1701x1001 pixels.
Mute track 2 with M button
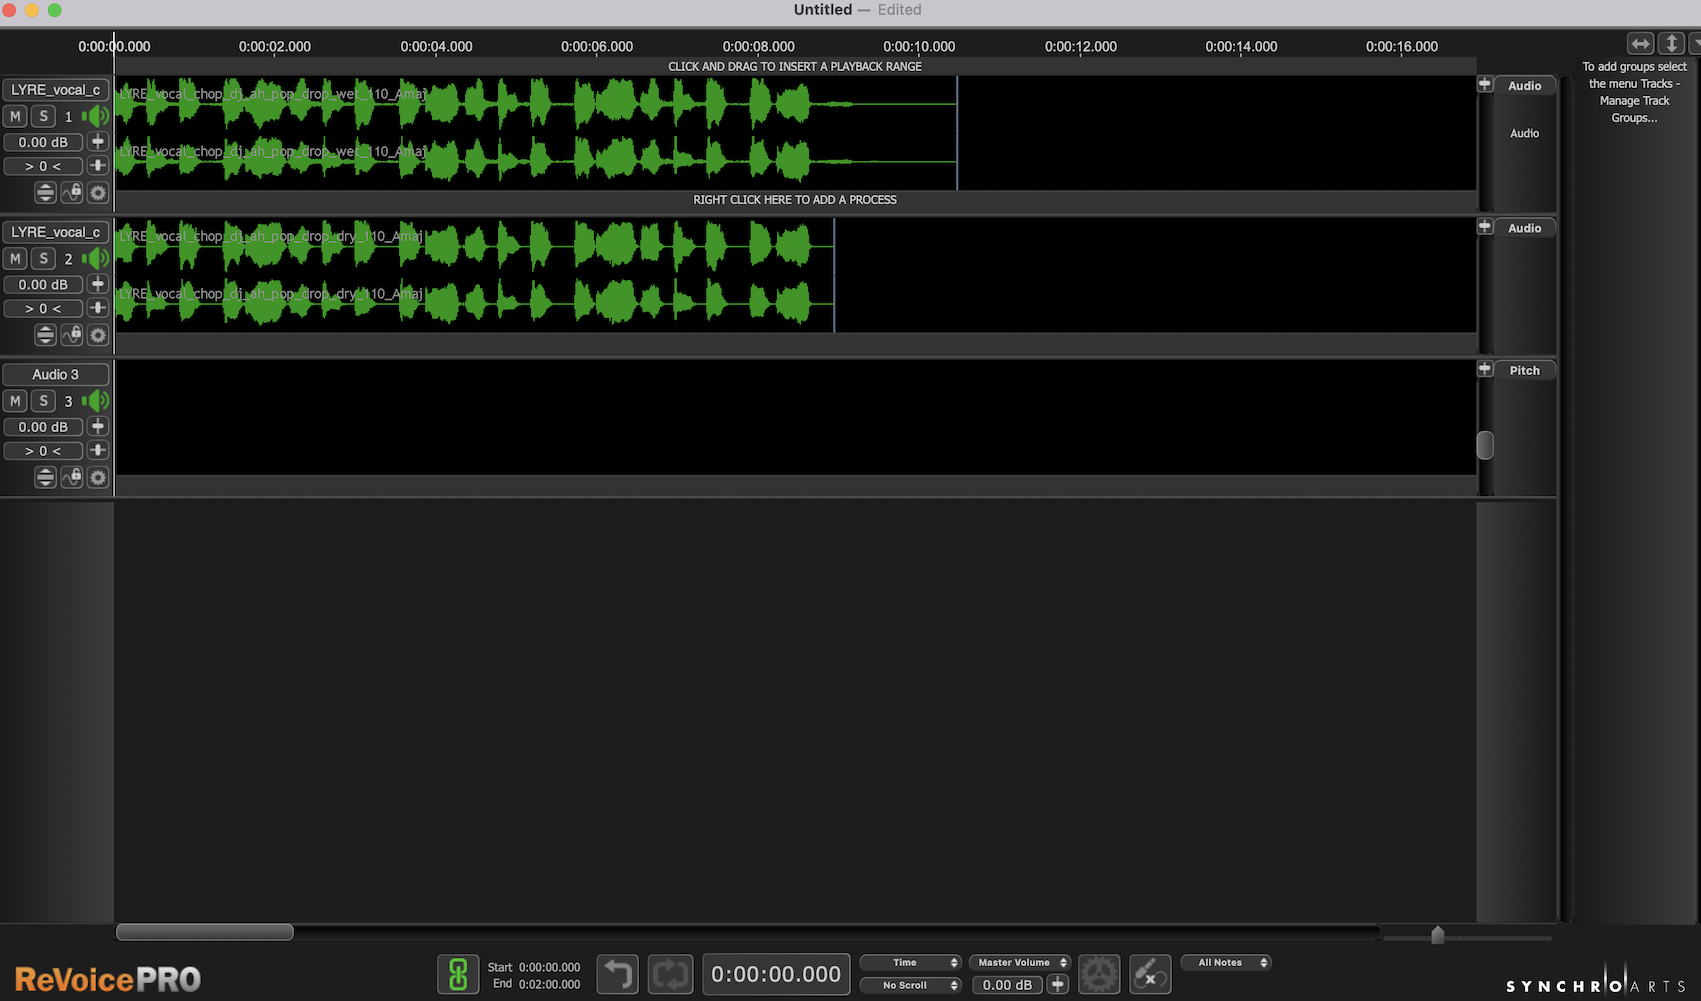point(15,258)
